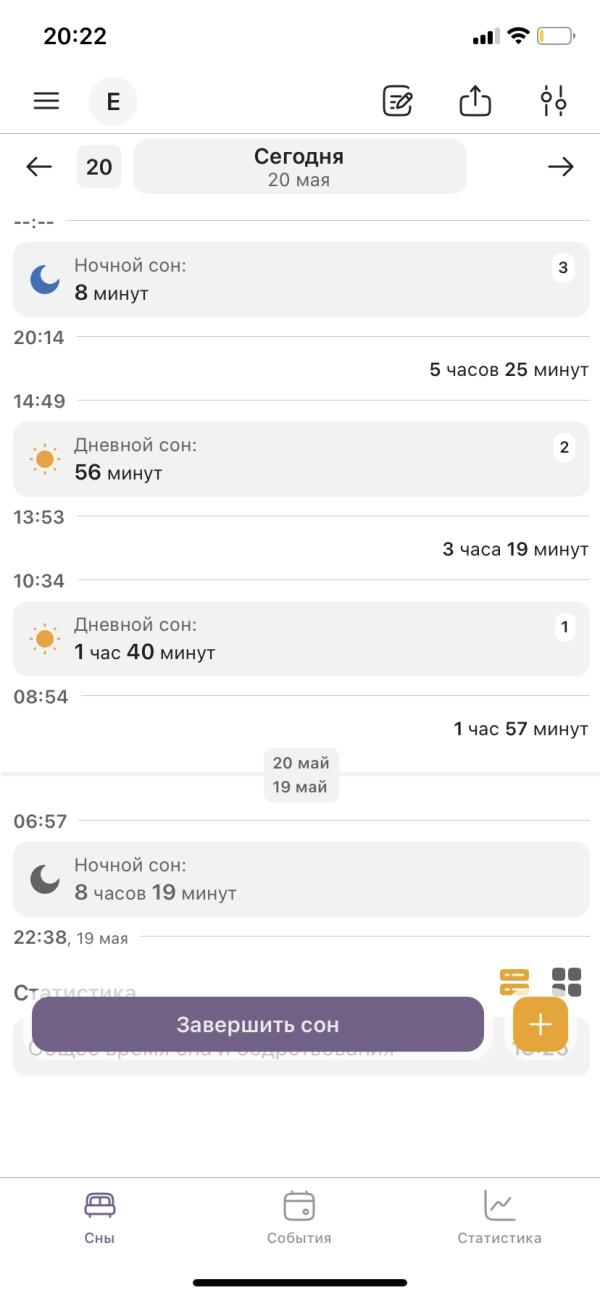Tap the orange plus add button
The image size is (600, 1297).
[x=540, y=1024]
